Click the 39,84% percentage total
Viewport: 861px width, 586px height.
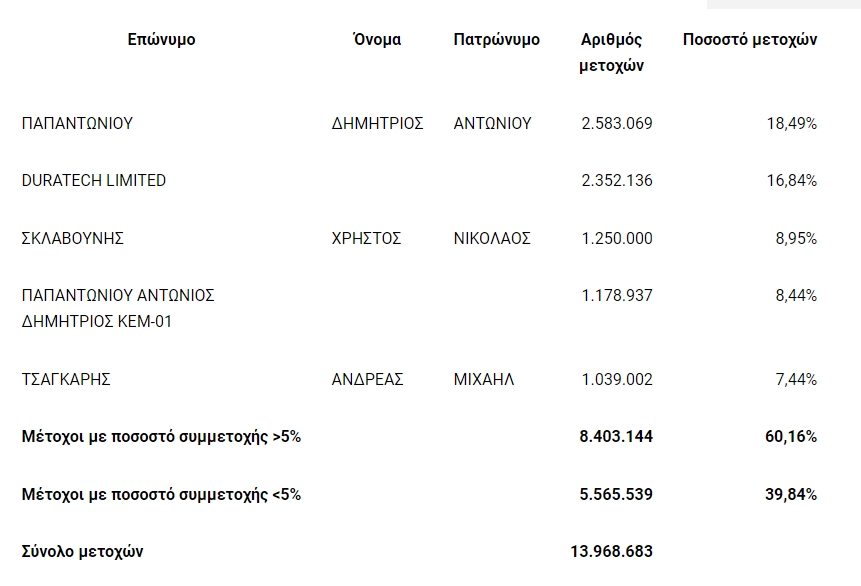tap(791, 494)
